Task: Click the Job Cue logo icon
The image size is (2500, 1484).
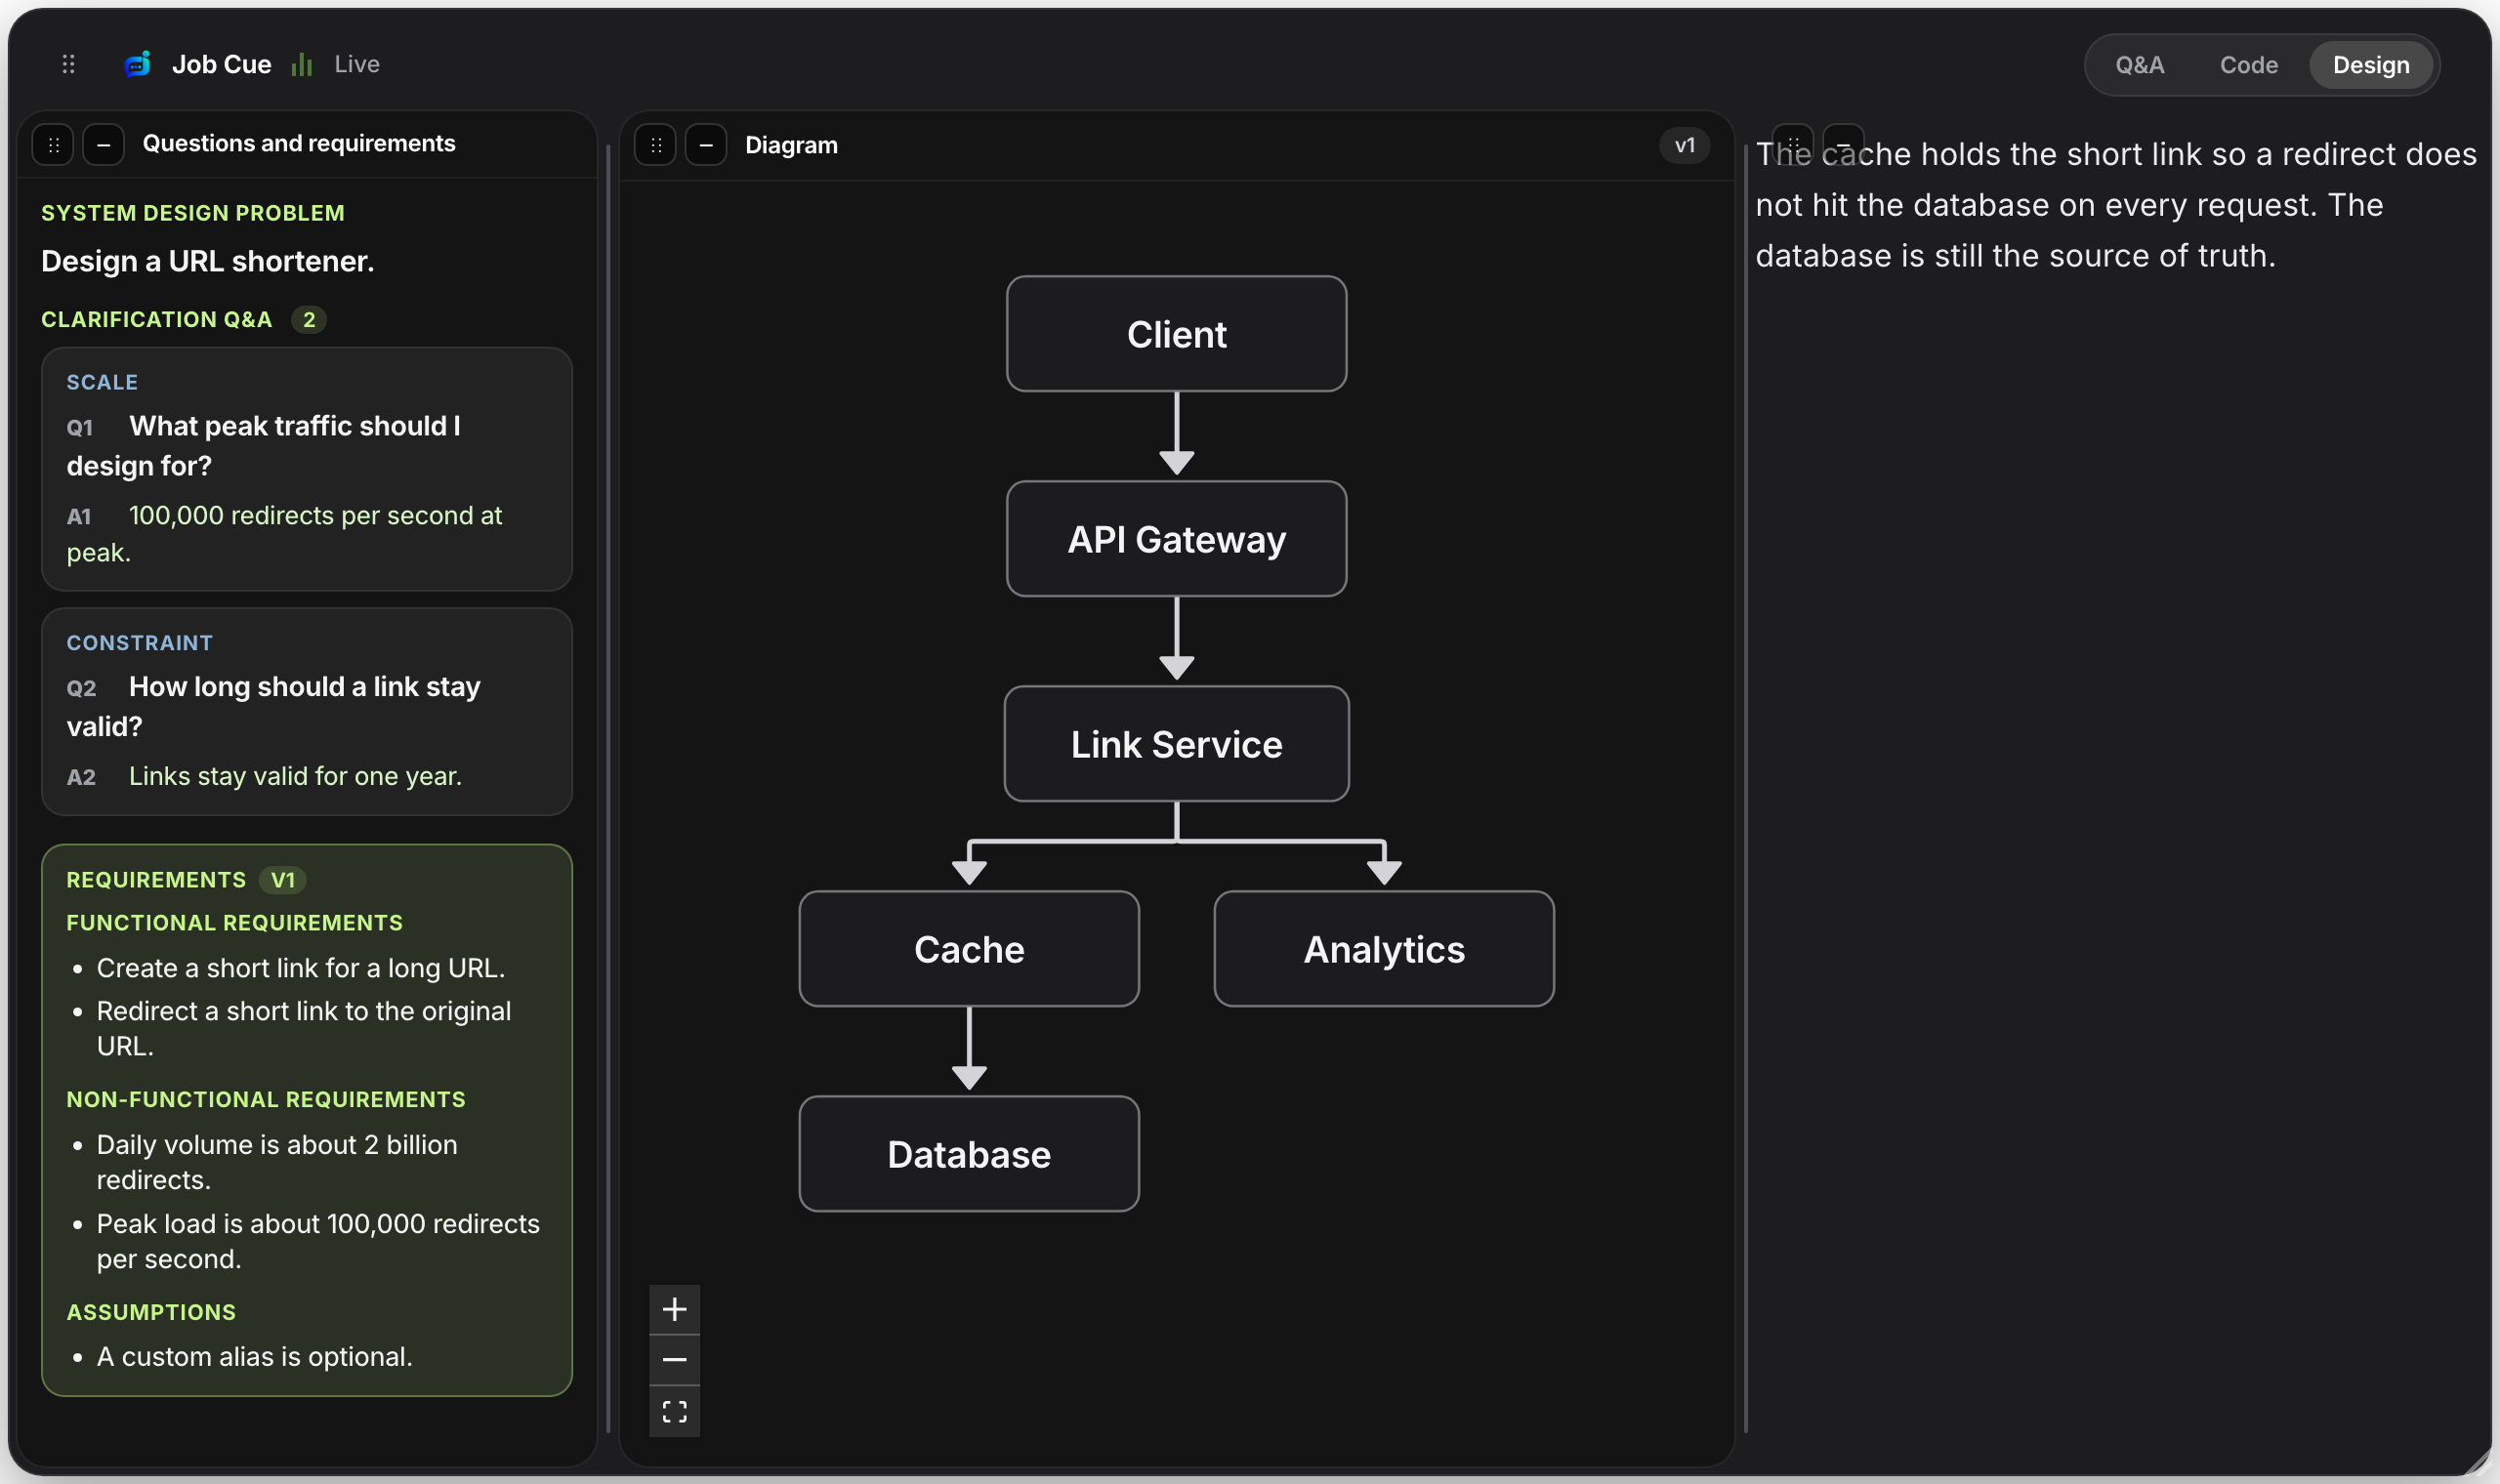Action: (x=137, y=64)
